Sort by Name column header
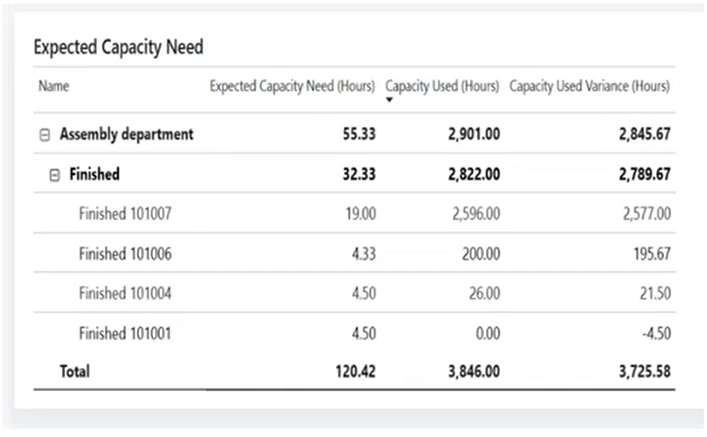This screenshot has width=707, height=437. tap(52, 86)
